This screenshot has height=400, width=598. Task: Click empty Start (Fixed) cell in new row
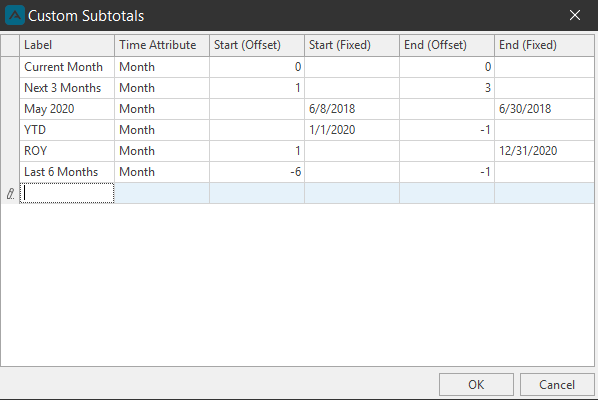click(x=352, y=193)
